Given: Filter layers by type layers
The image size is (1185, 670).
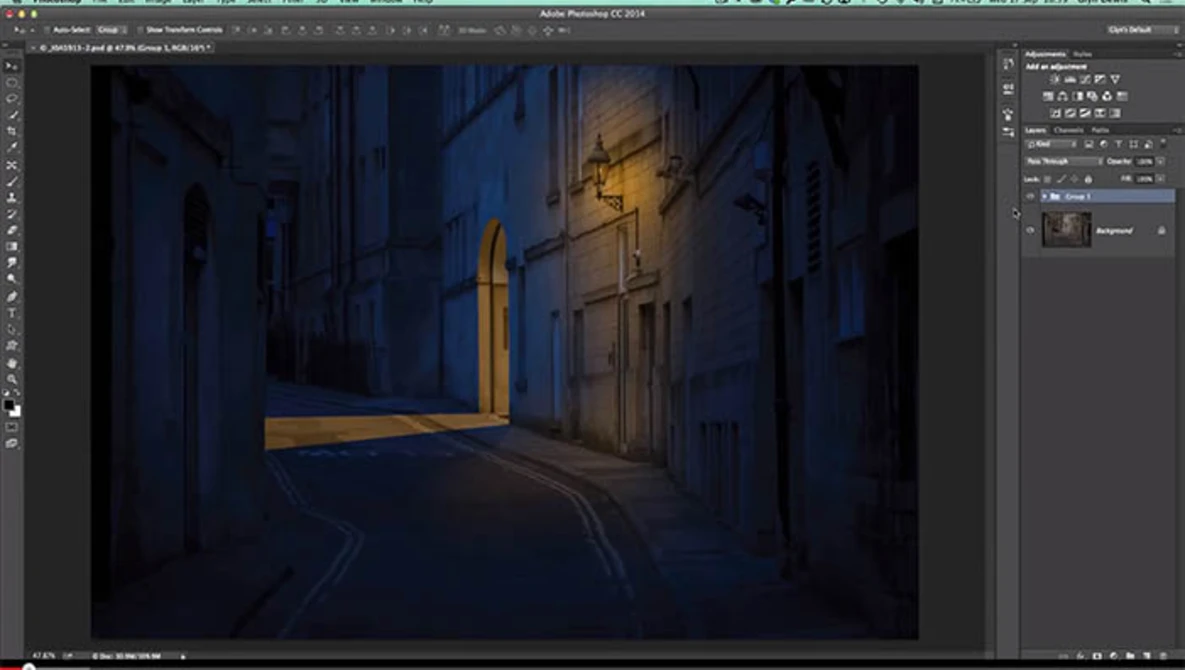Looking at the screenshot, I should click(1118, 144).
